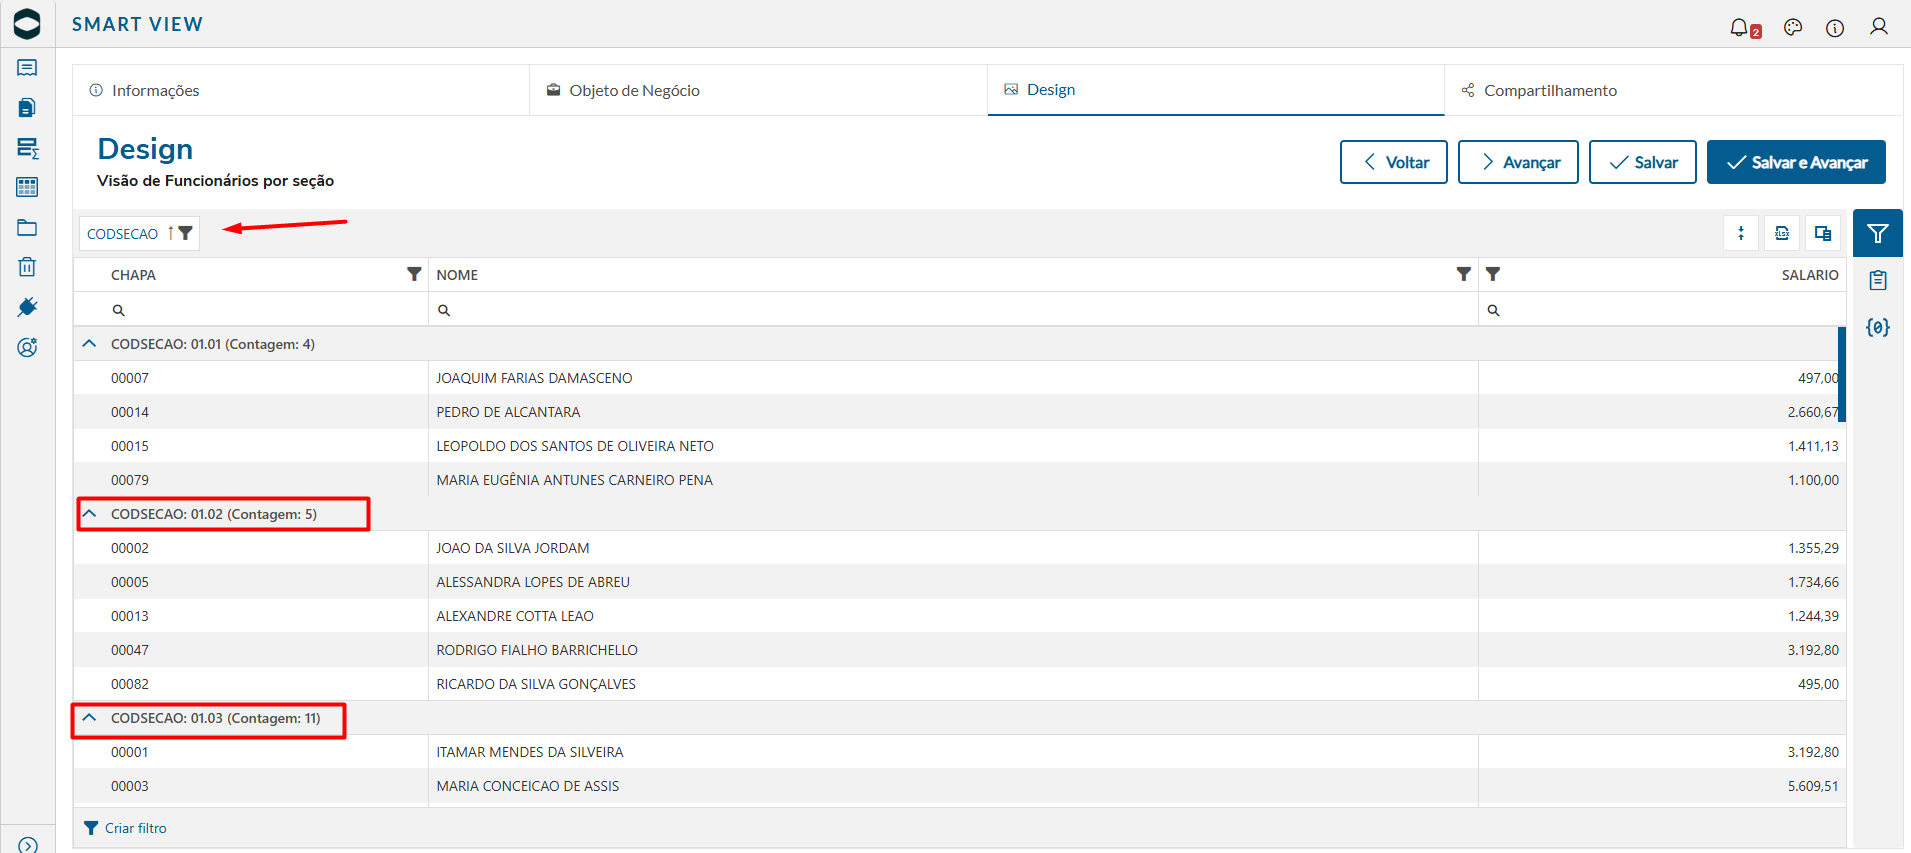Open the documents icon in left sidebar

click(27, 107)
